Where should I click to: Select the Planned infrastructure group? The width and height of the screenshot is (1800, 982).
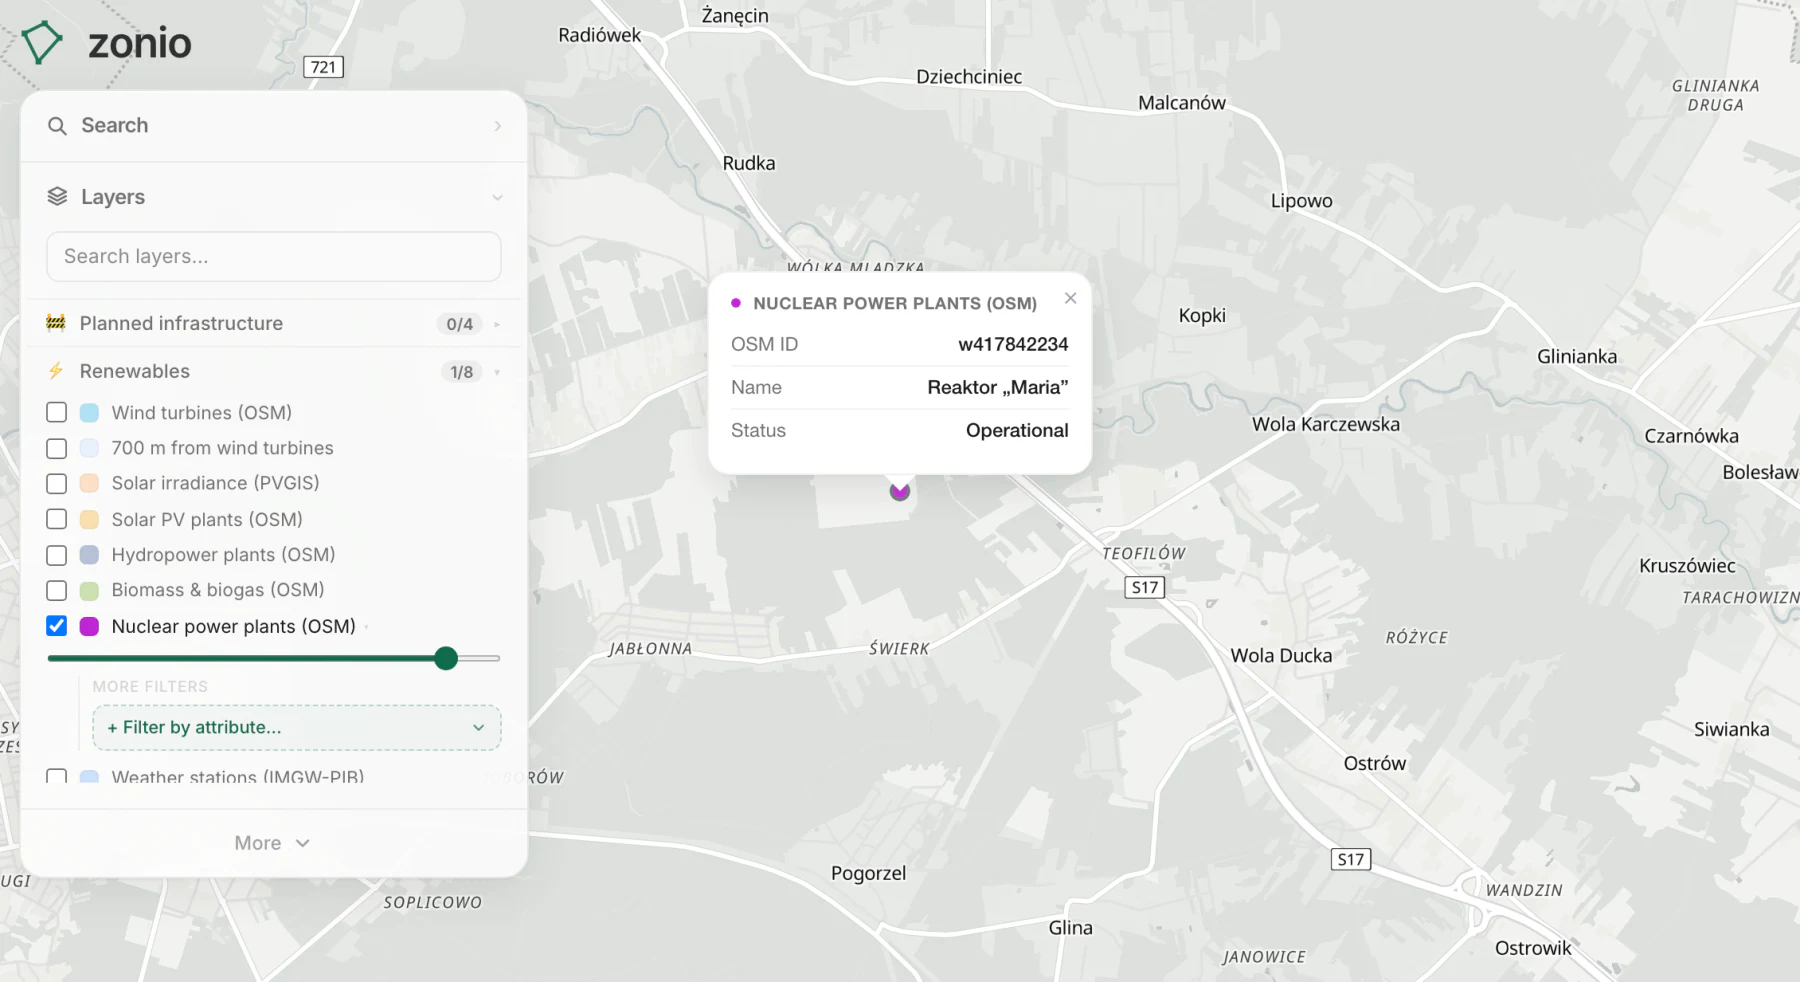[x=181, y=323]
